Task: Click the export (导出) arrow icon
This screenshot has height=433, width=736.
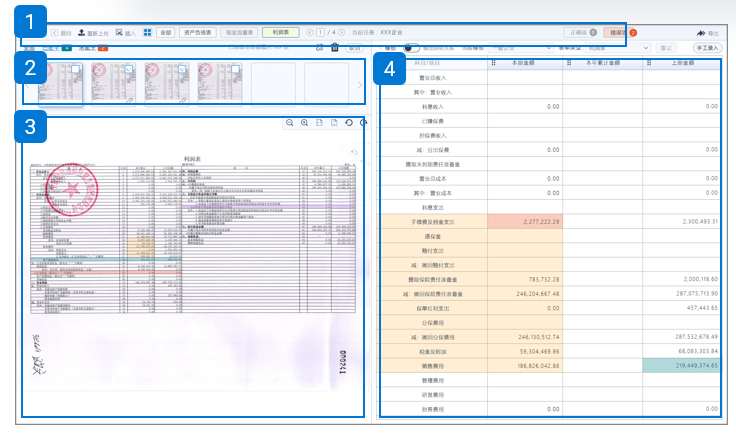Action: [x=702, y=33]
